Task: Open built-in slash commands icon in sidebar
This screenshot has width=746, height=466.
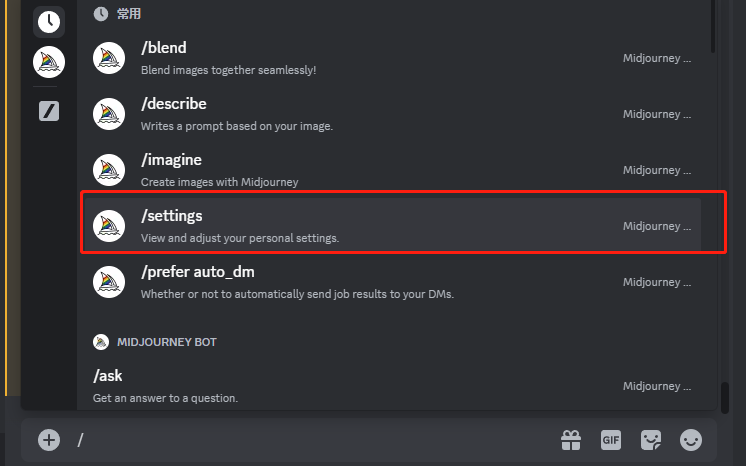Action: [49, 111]
